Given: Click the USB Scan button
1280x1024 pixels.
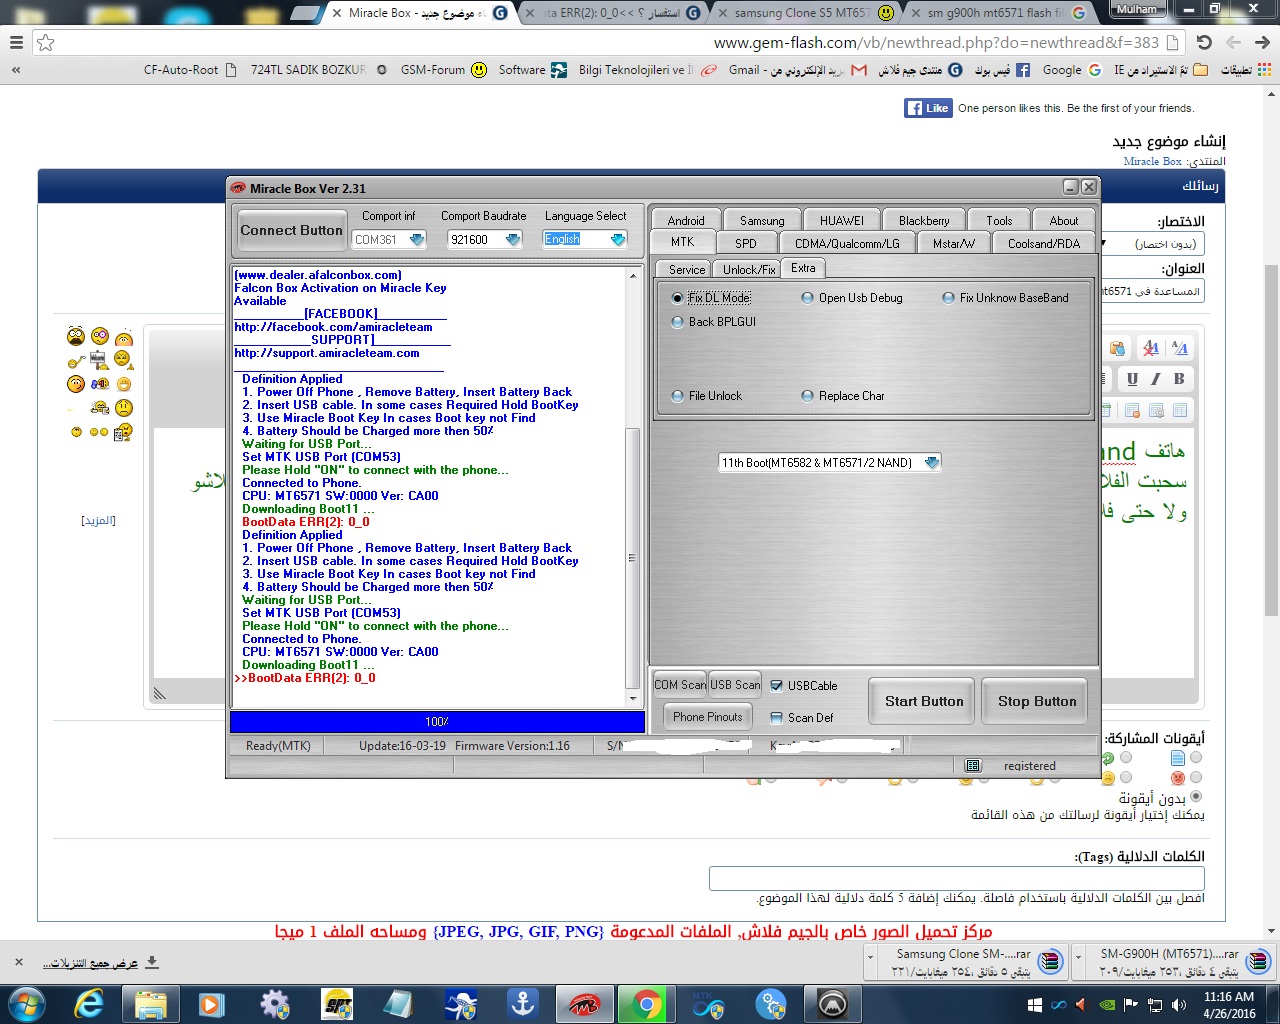Looking at the screenshot, I should [735, 685].
